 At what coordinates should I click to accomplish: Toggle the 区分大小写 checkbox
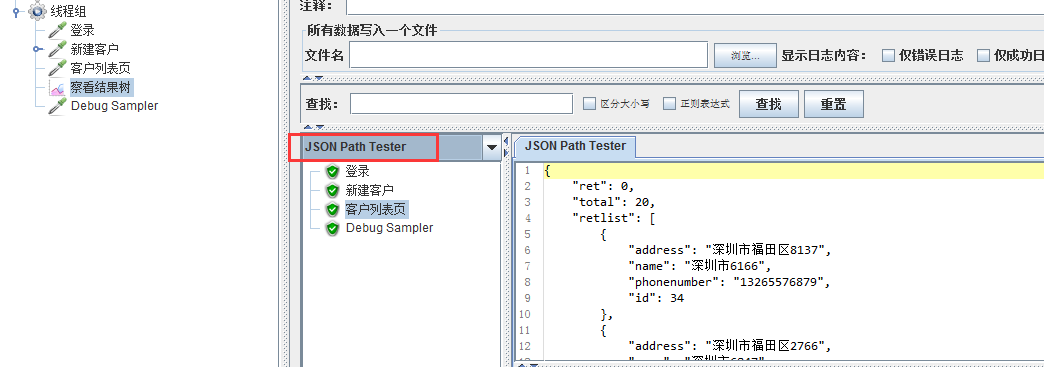tap(589, 104)
